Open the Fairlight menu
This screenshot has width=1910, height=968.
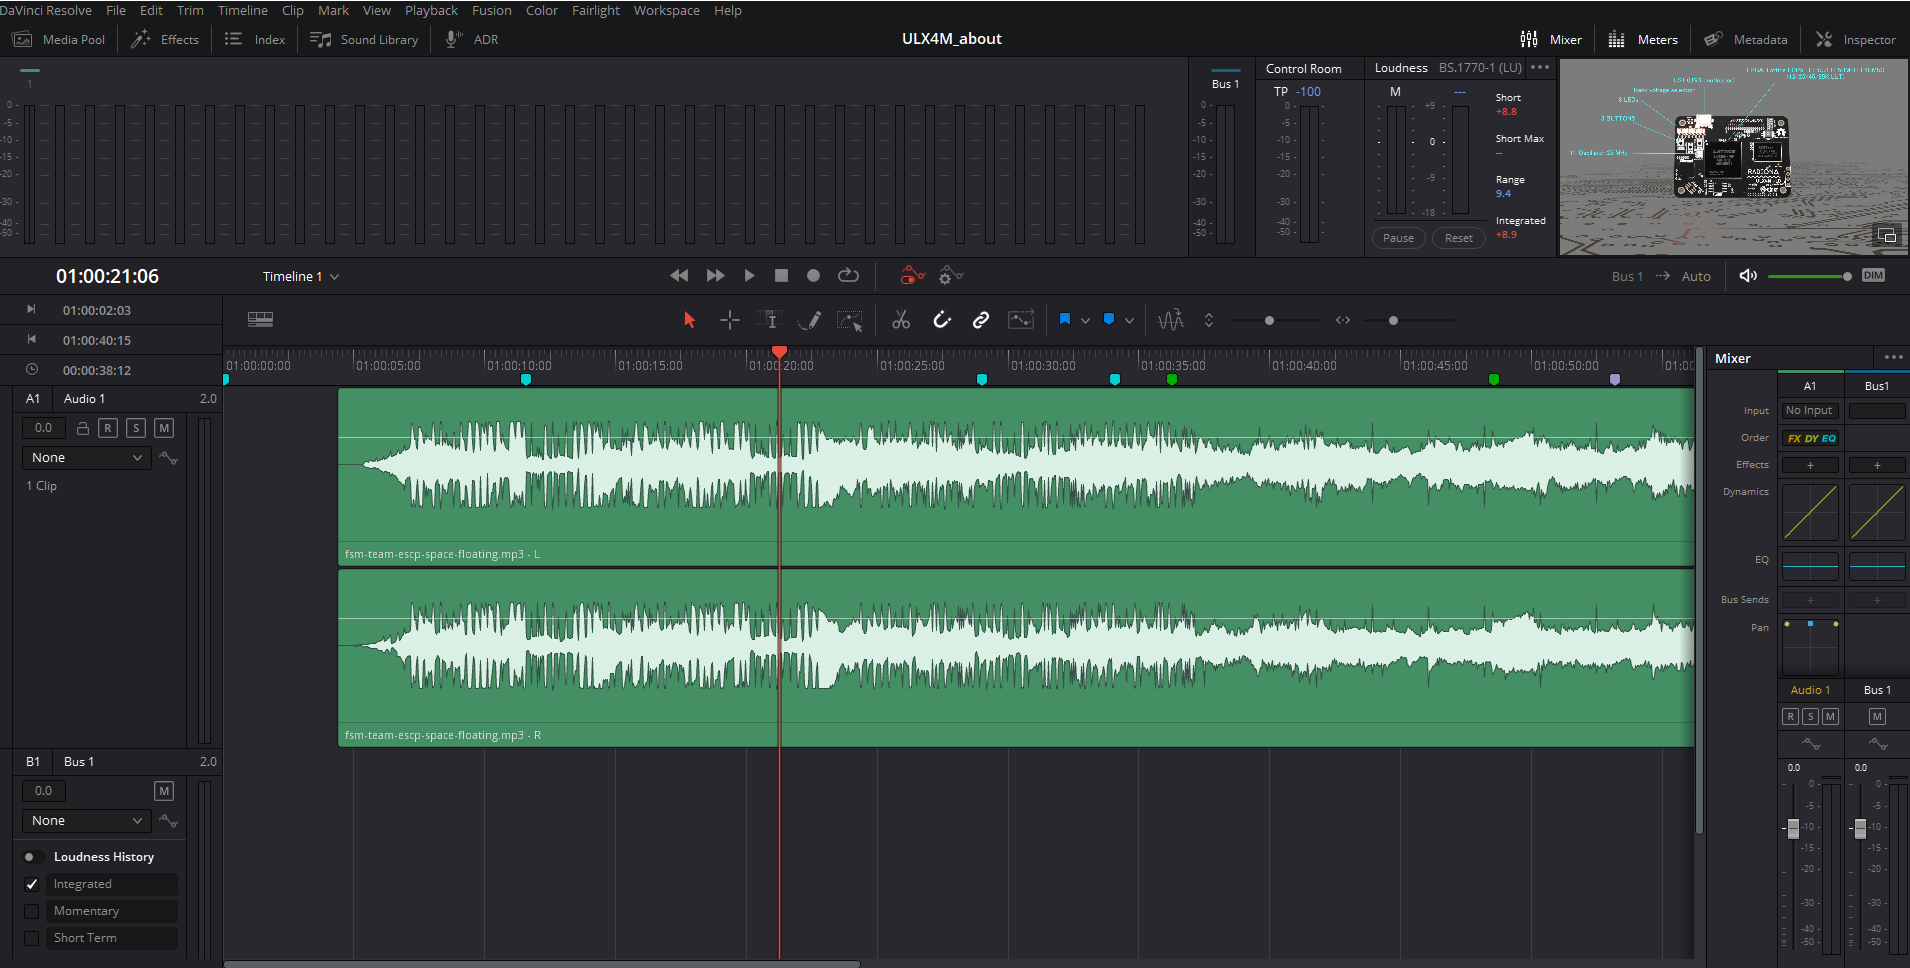pyautogui.click(x=595, y=11)
